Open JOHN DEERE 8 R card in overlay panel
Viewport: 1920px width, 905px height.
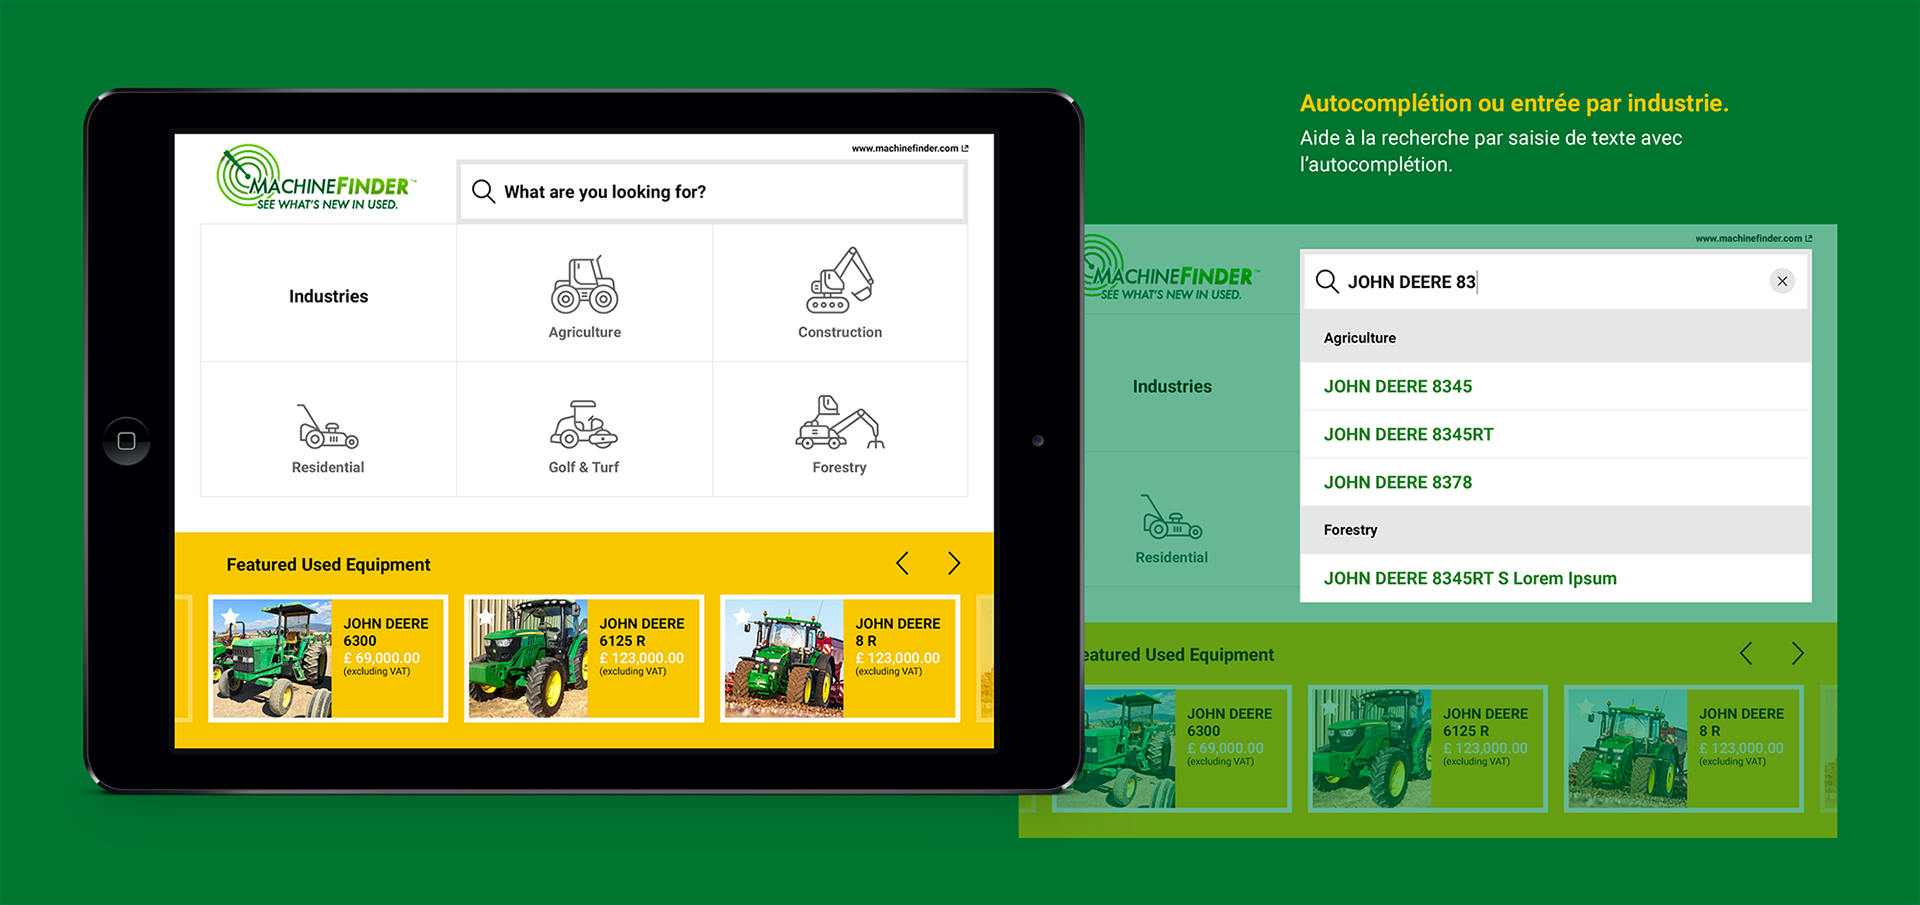[x=1684, y=748]
